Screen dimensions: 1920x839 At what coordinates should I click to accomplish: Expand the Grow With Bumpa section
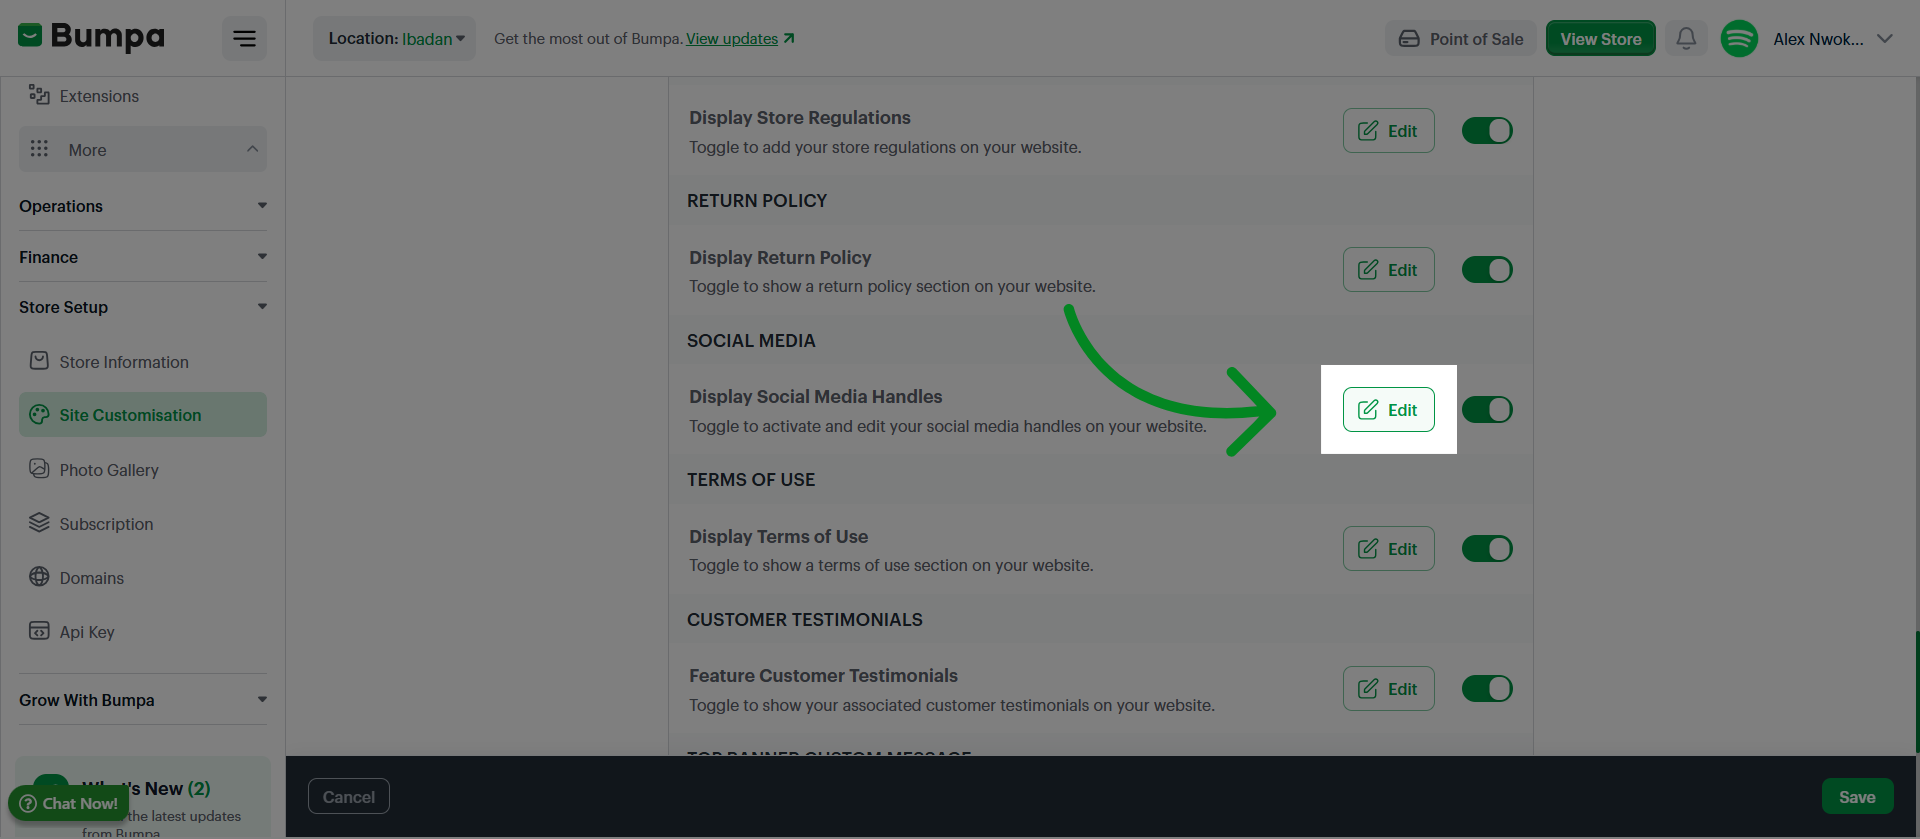(x=143, y=700)
